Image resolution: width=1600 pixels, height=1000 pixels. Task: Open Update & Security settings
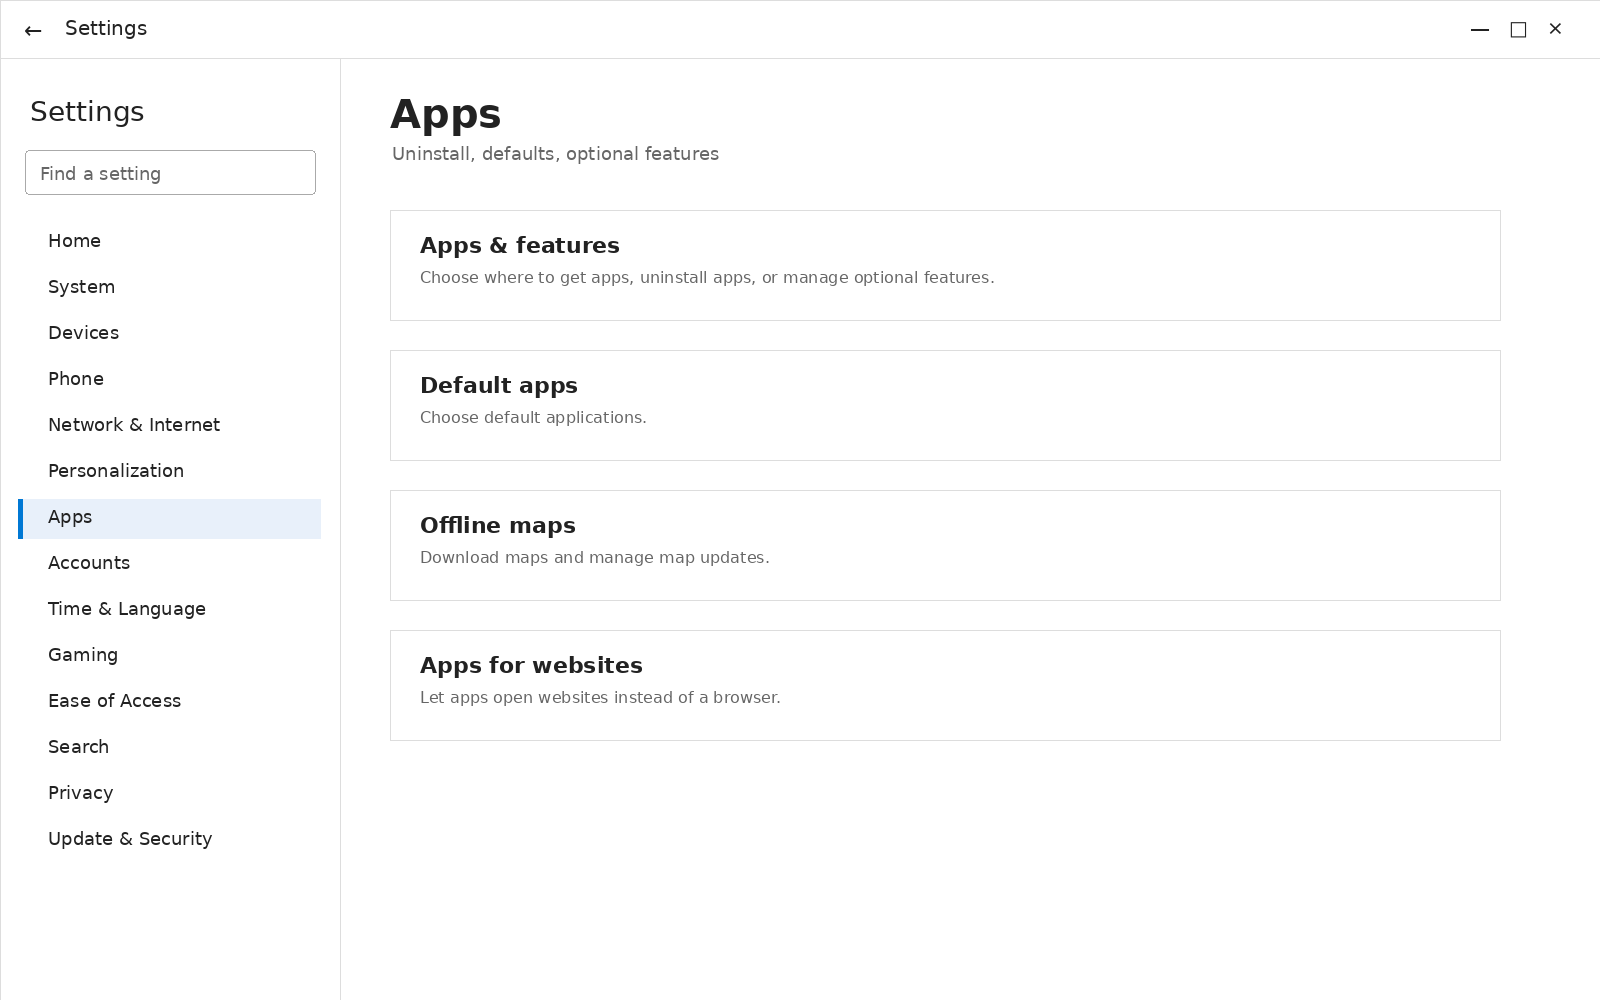coord(169,839)
